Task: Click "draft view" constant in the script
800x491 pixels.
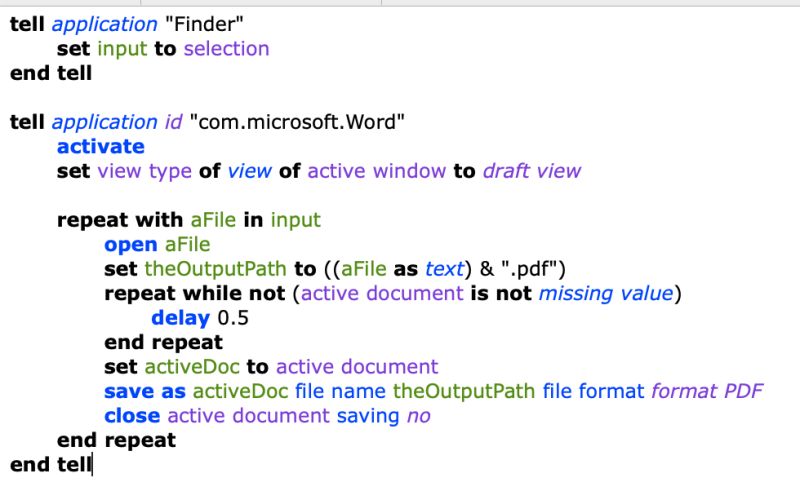Action: pos(532,171)
